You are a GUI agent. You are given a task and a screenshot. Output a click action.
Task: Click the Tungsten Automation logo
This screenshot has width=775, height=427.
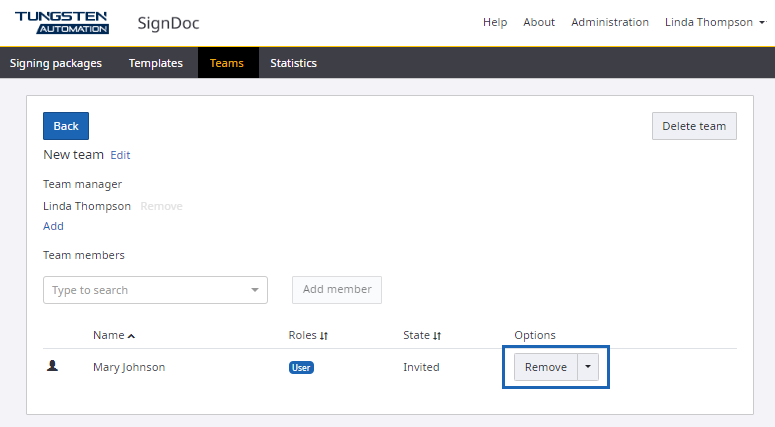(62, 22)
